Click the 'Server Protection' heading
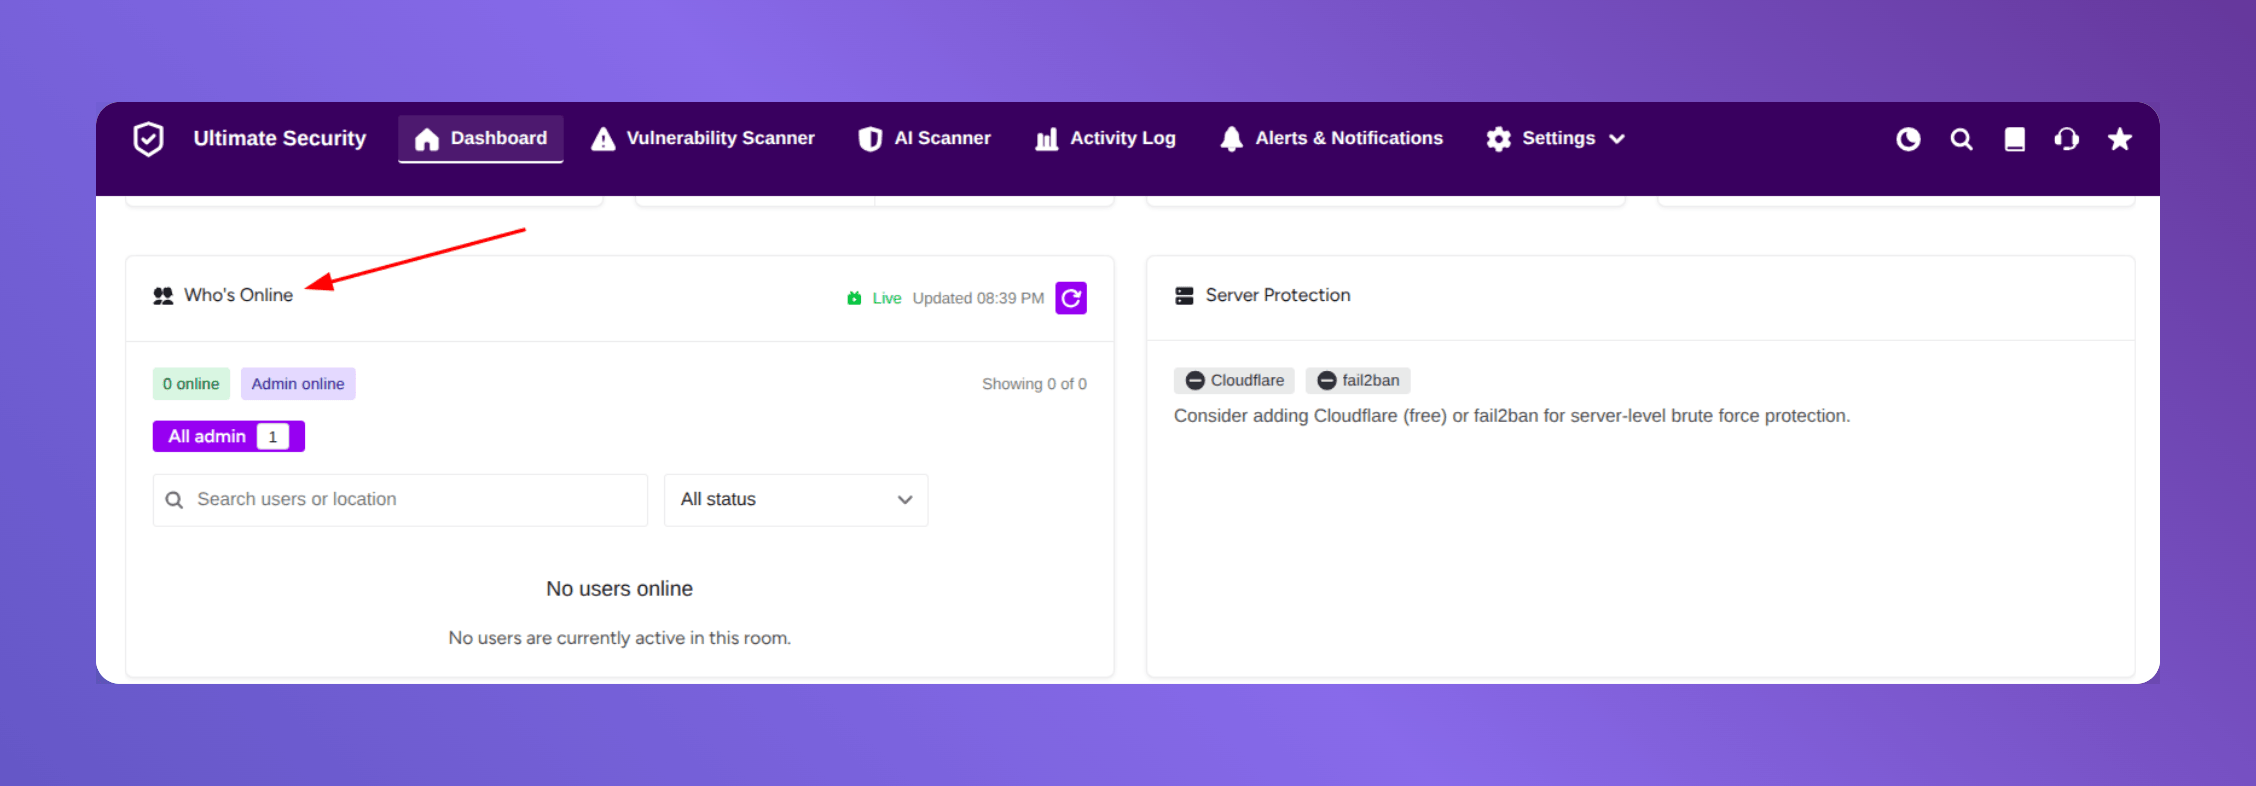 click(1278, 295)
